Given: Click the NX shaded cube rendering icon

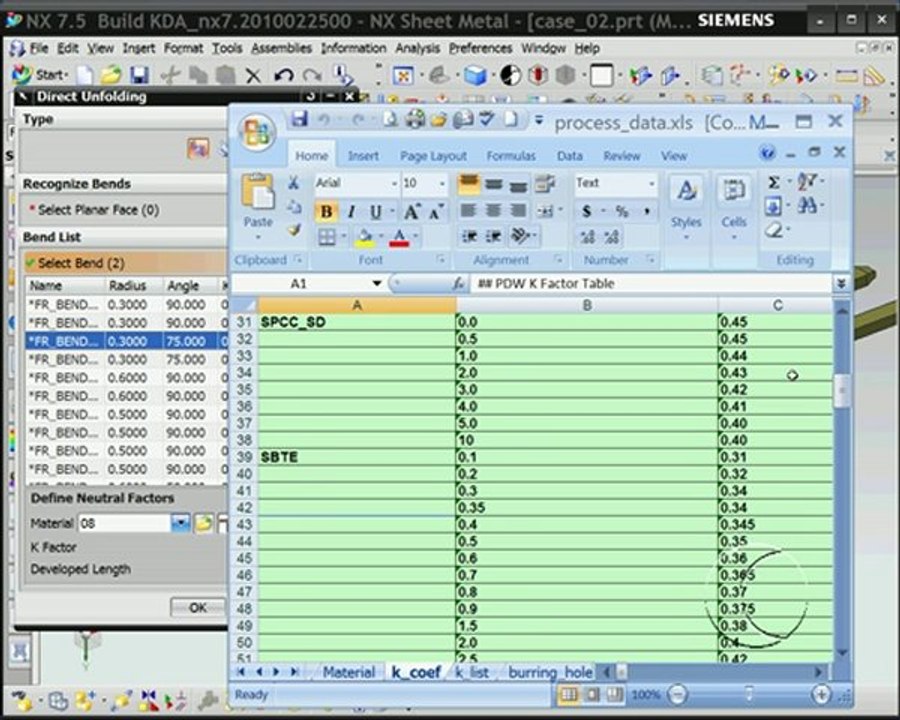Looking at the screenshot, I should (474, 75).
